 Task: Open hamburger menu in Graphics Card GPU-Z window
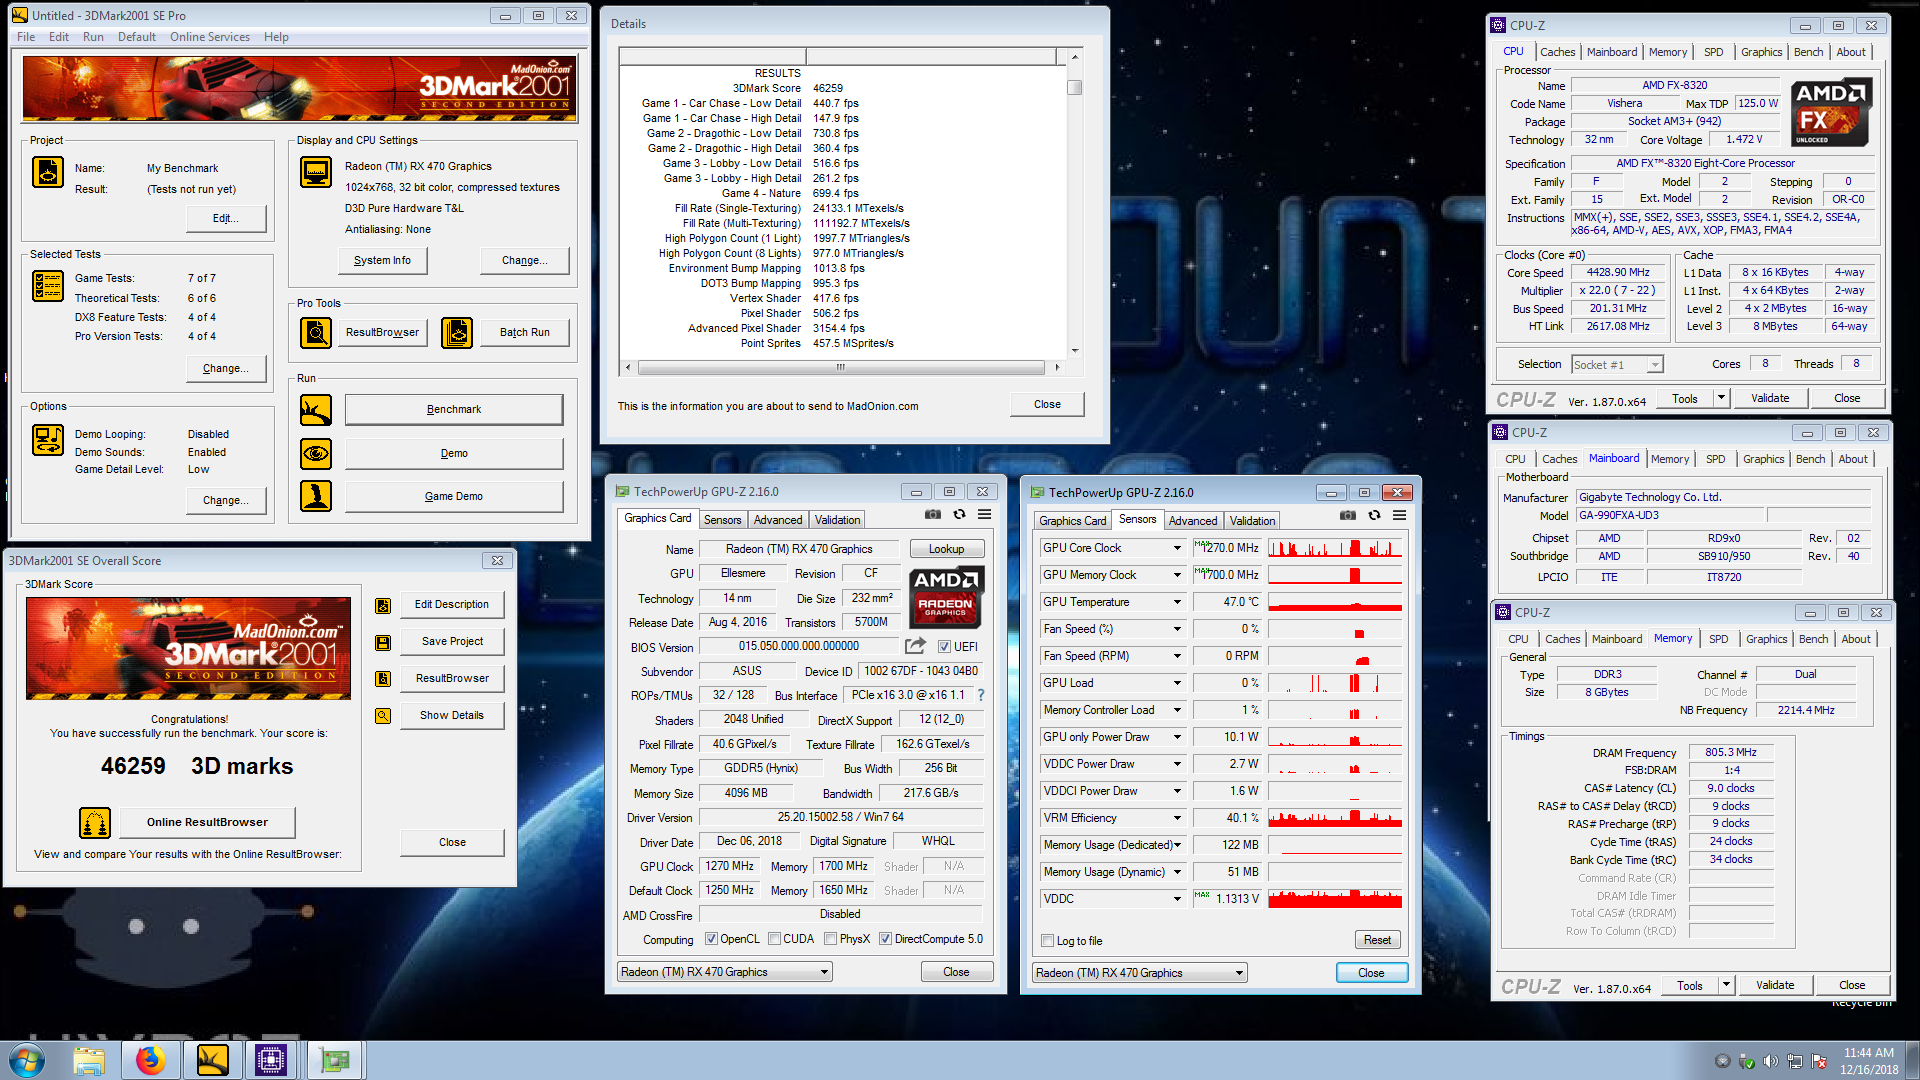(x=985, y=515)
